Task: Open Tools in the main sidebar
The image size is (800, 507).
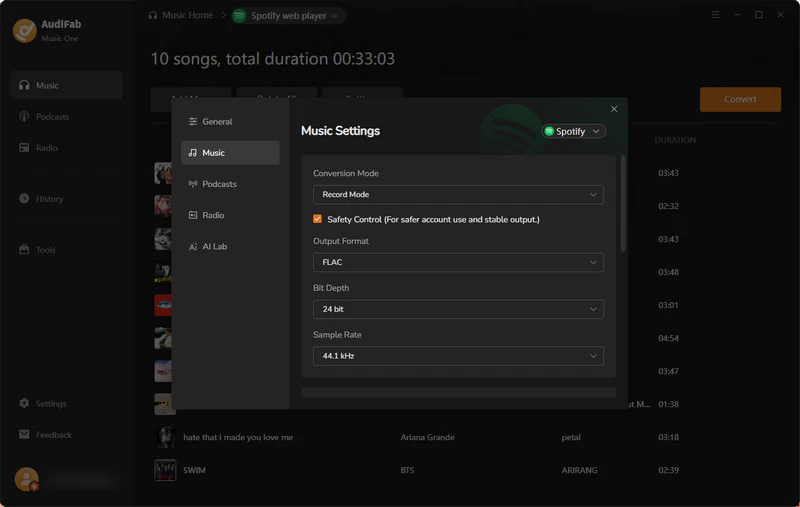Action: [x=66, y=249]
